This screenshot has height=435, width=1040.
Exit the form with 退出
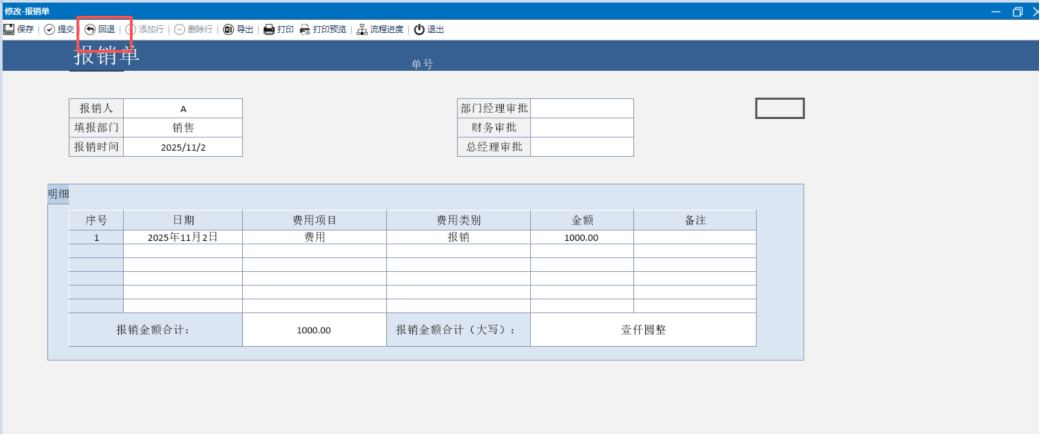429,29
